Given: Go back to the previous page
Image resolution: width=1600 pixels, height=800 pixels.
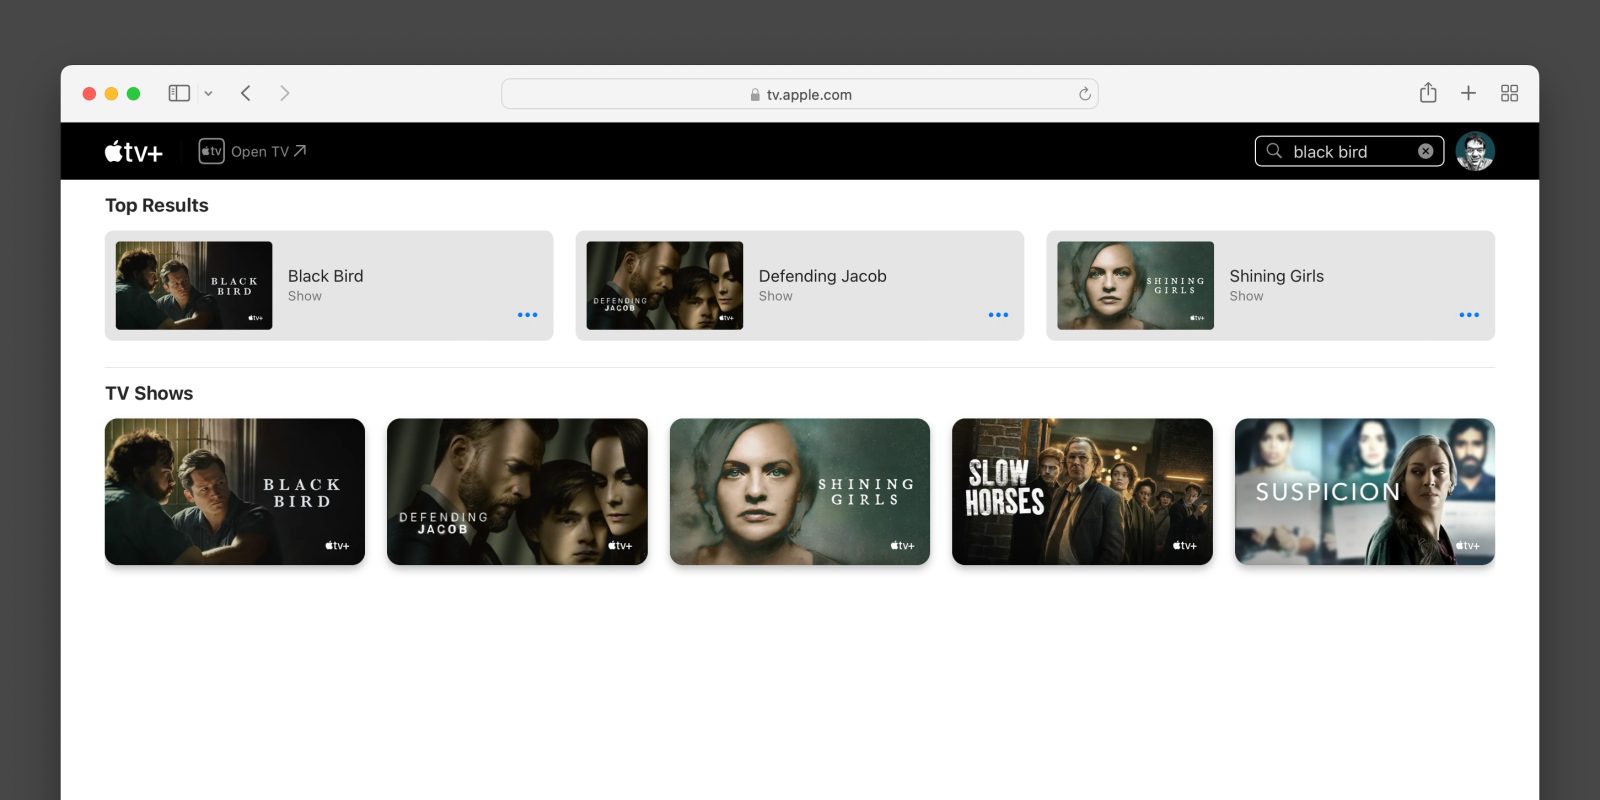Looking at the screenshot, I should pyautogui.click(x=246, y=93).
